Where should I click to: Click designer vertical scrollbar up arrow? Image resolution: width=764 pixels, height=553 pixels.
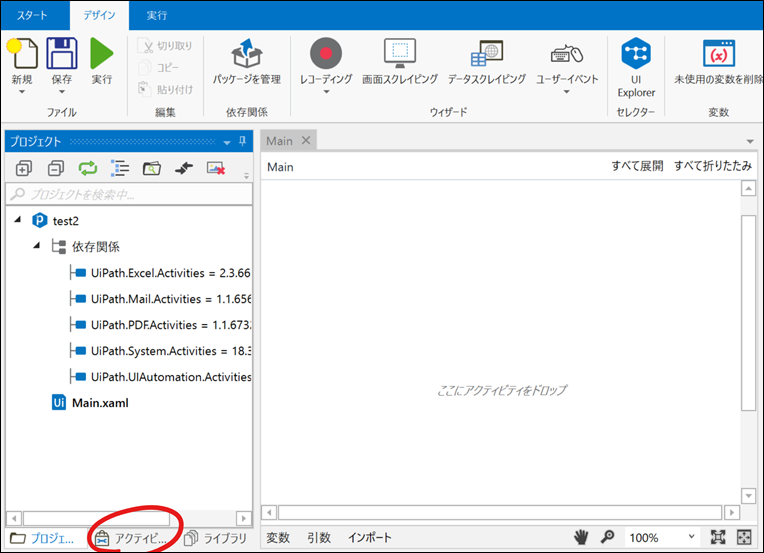coord(748,188)
